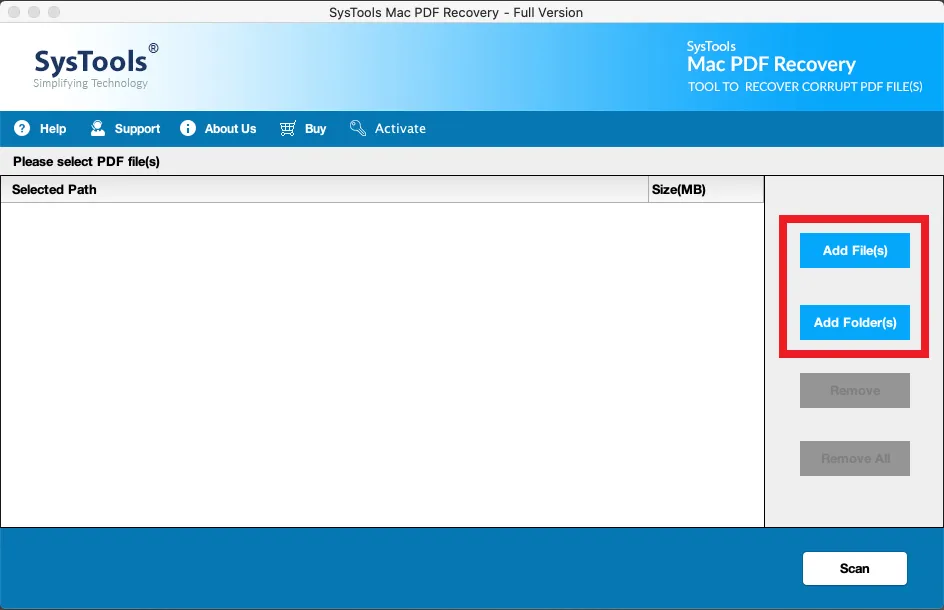This screenshot has width=944, height=610.
Task: Click the Support person icon
Action: click(x=98, y=128)
